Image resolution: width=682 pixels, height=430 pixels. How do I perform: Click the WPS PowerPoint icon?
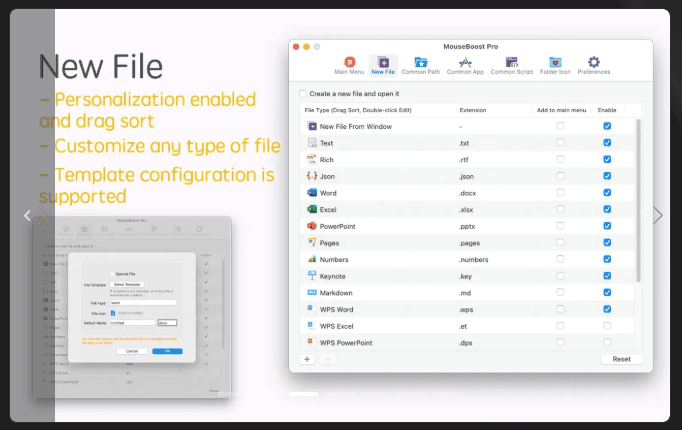[311, 342]
